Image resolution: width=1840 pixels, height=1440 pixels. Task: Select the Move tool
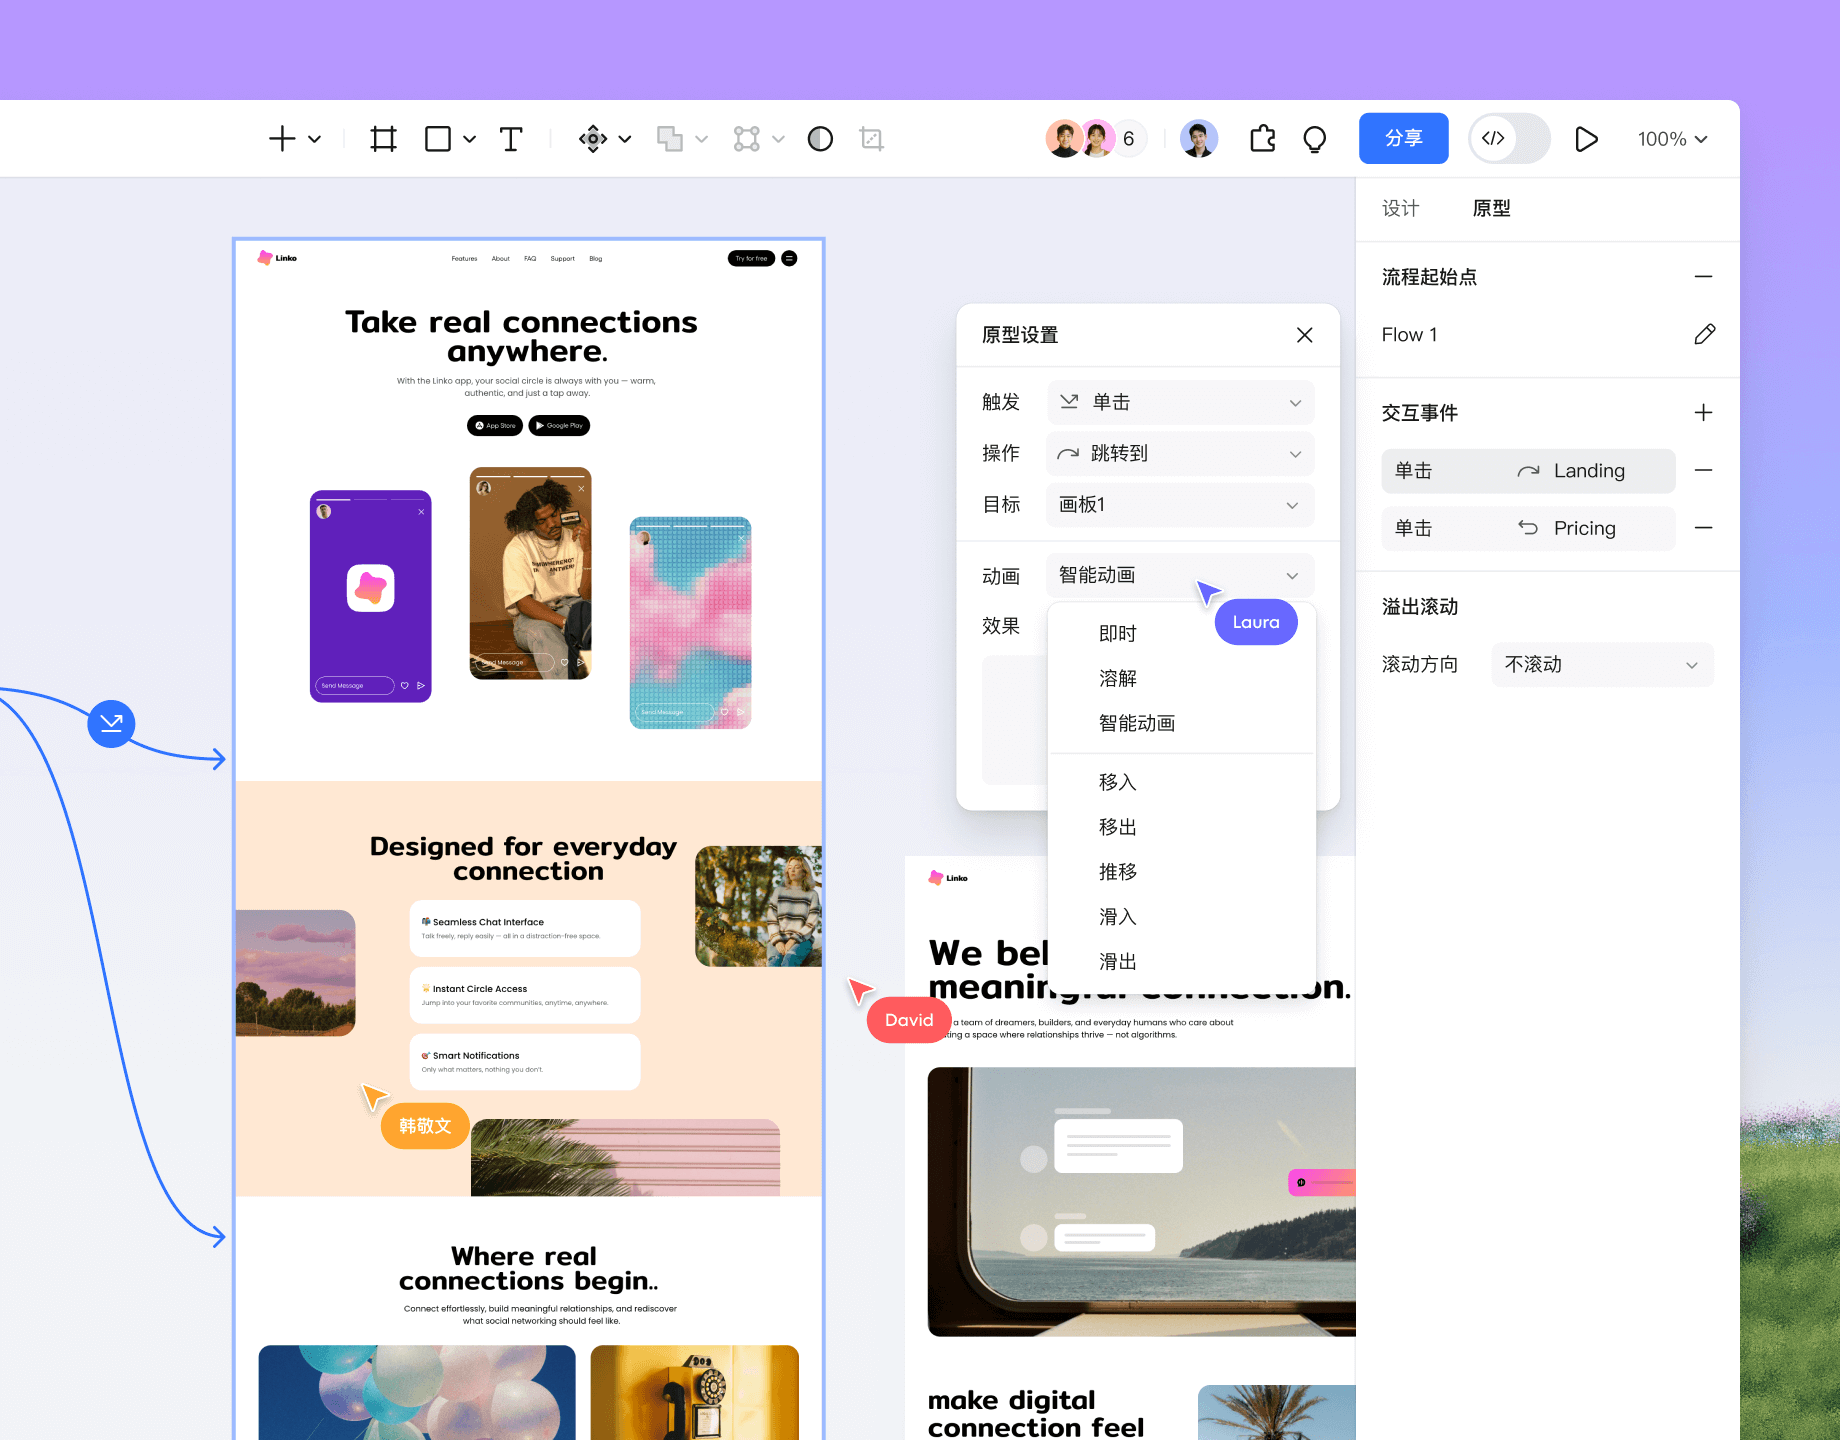click(594, 138)
